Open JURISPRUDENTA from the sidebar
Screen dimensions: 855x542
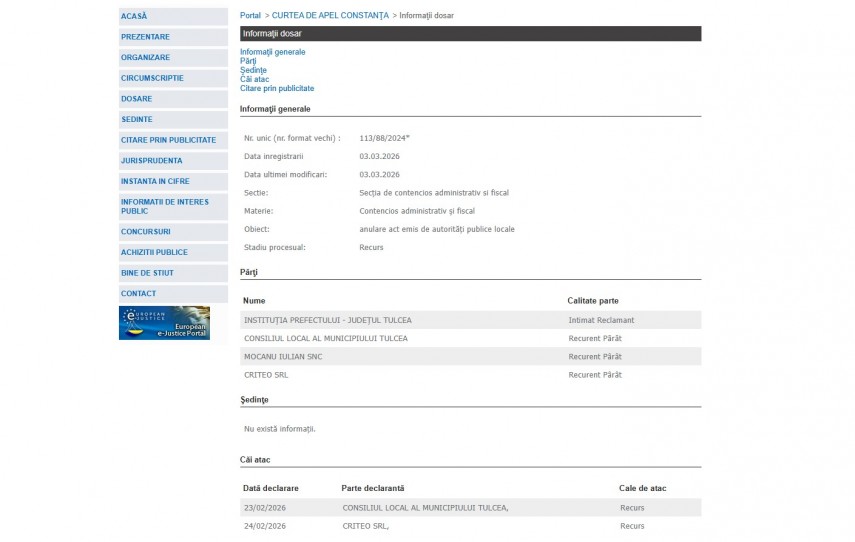point(152,160)
